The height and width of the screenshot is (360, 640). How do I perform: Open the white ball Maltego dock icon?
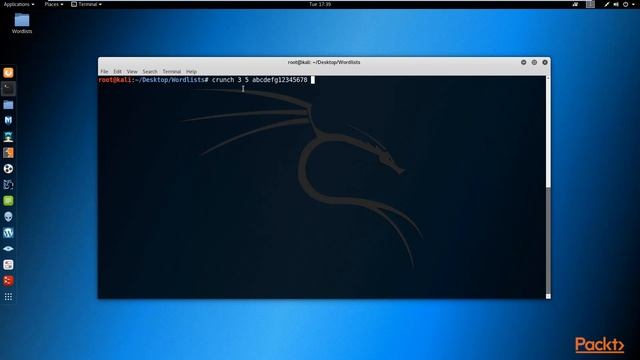pyautogui.click(x=8, y=169)
